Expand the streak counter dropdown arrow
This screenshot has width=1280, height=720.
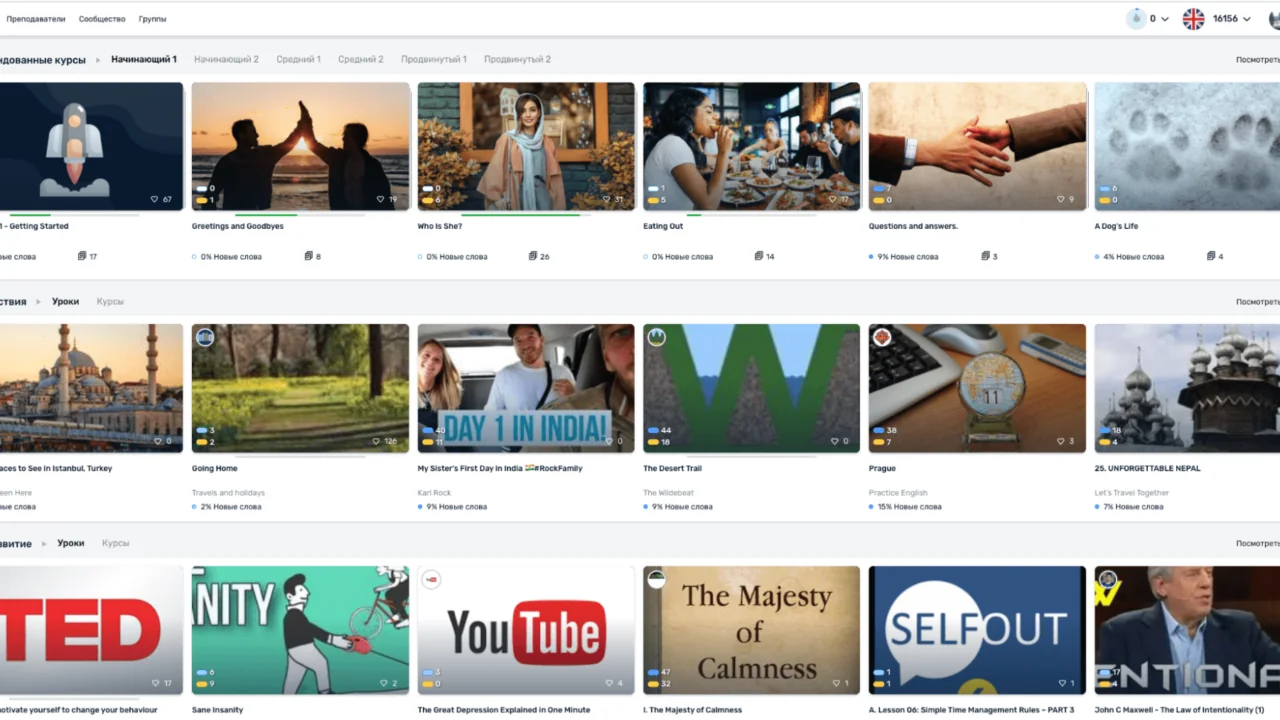point(1165,19)
